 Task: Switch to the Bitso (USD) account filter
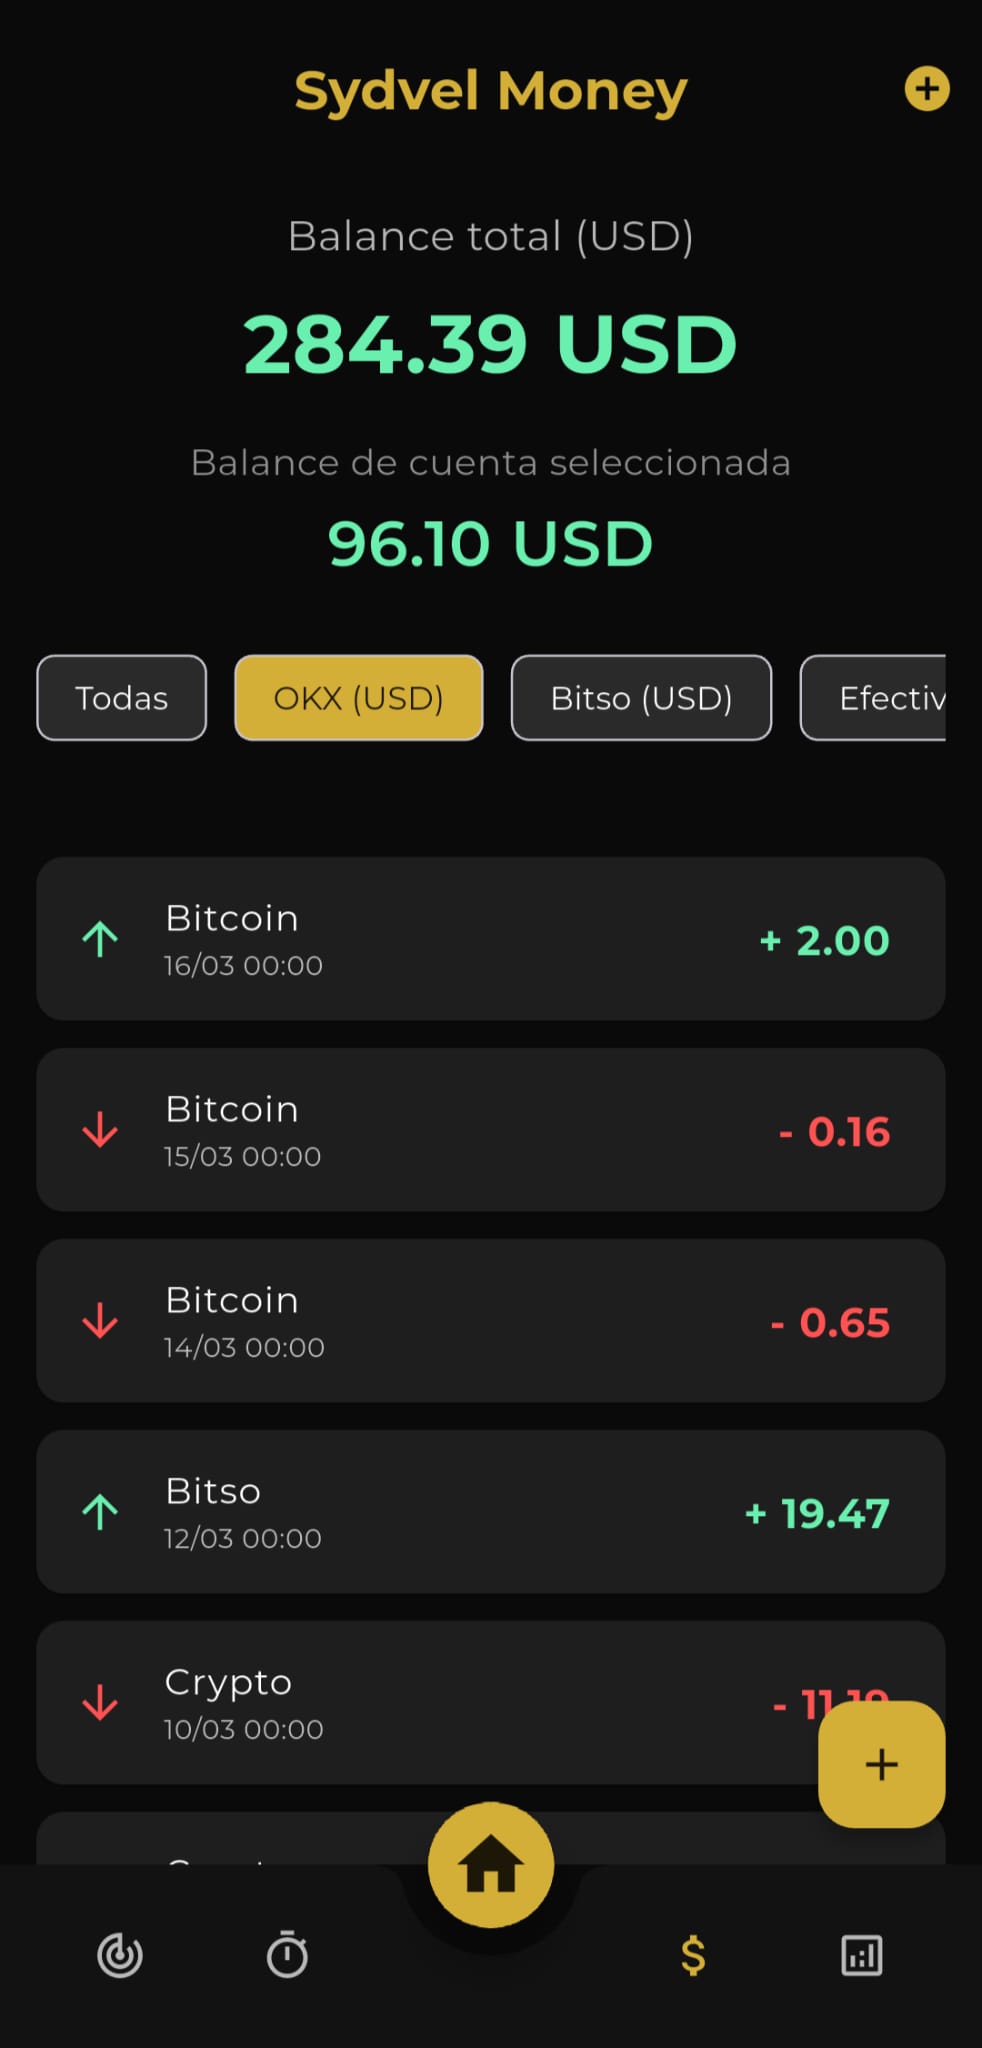[x=641, y=698]
